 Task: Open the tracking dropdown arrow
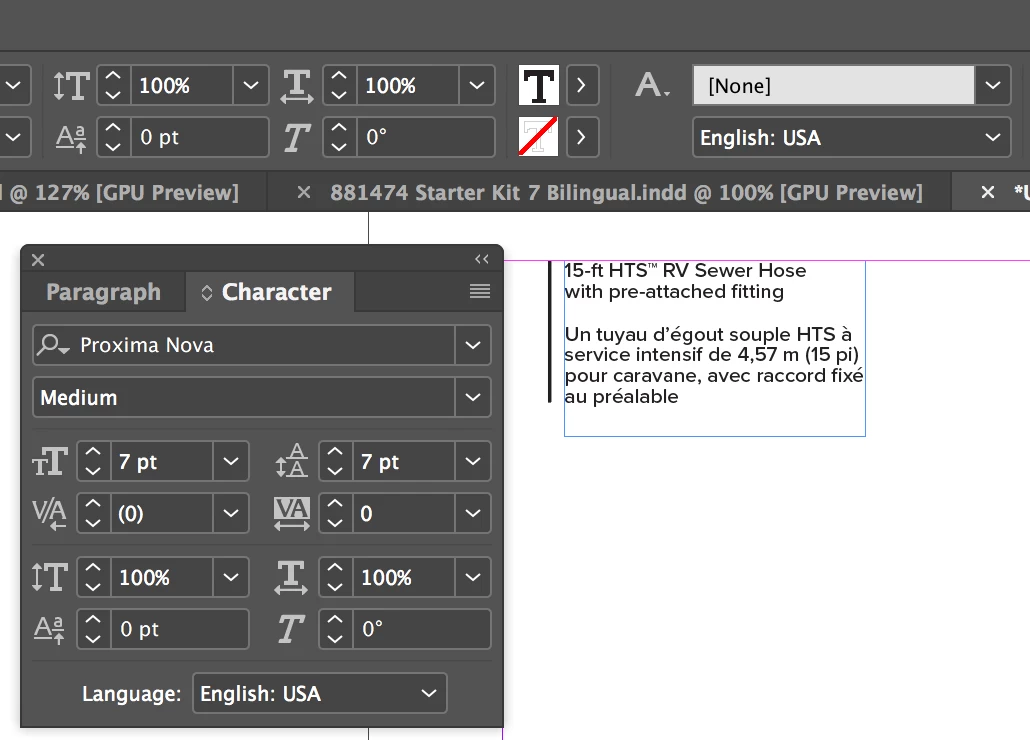pos(472,513)
